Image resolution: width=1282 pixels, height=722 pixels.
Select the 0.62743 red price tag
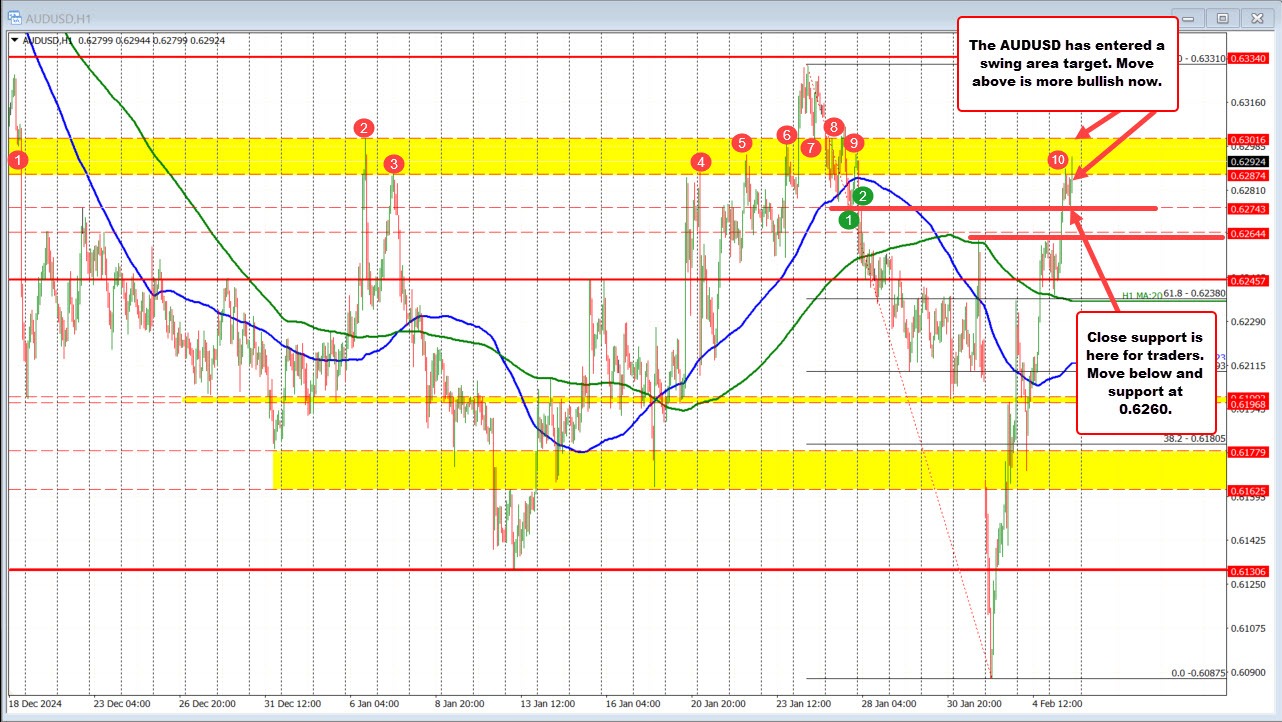click(1248, 208)
